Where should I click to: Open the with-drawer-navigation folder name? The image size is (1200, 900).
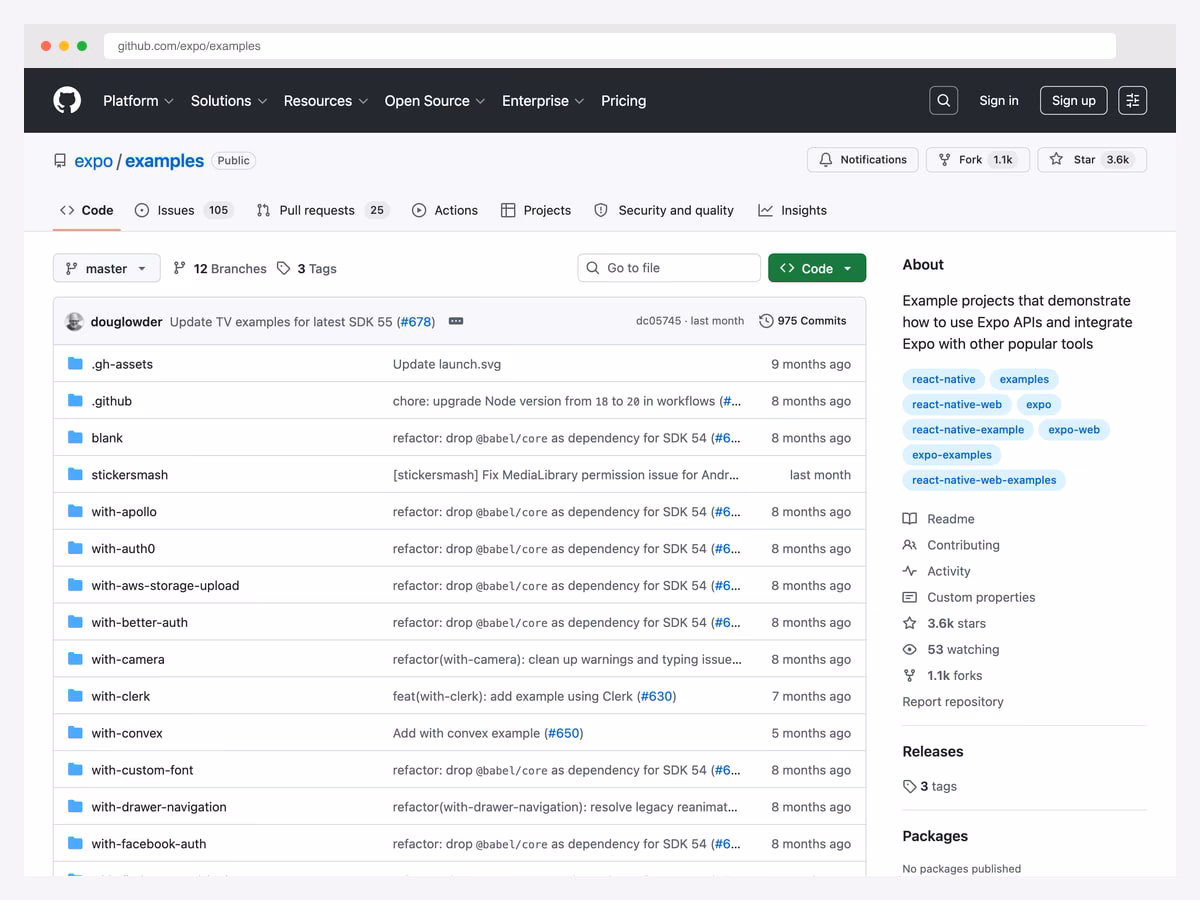159,807
